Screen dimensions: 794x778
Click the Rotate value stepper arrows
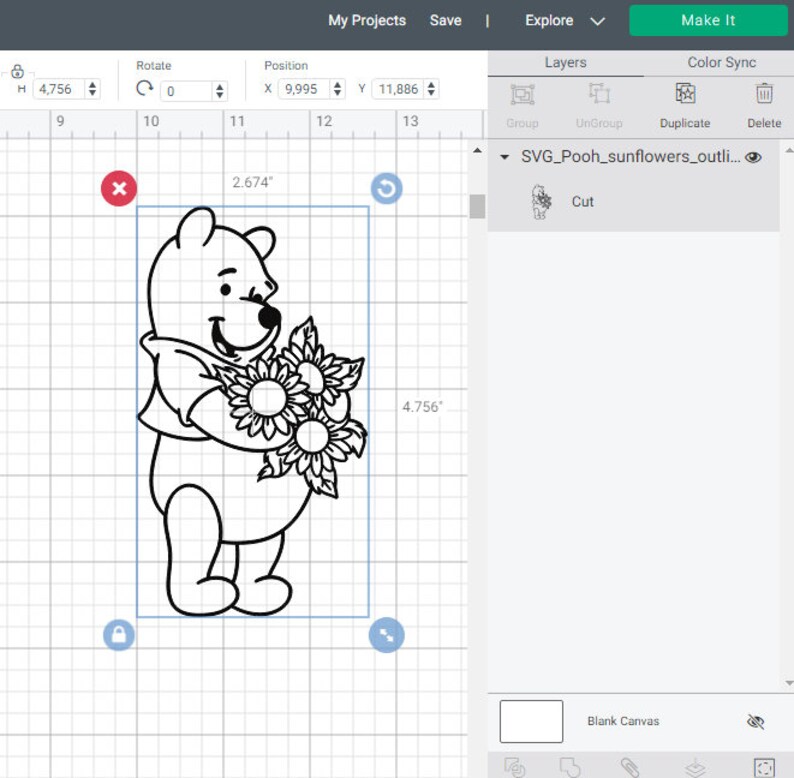(220, 91)
